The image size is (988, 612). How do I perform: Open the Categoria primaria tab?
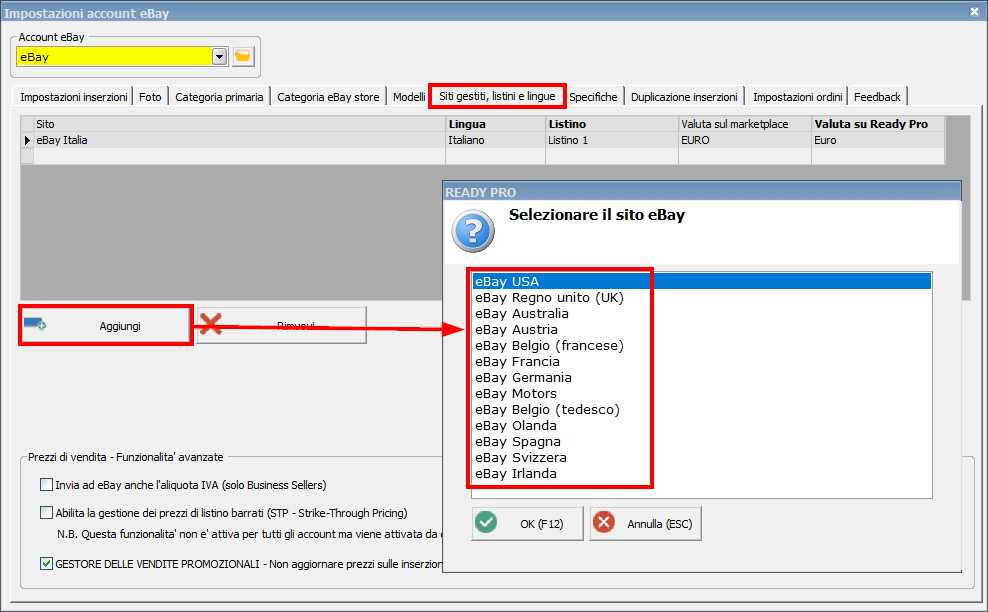pyautogui.click(x=219, y=97)
